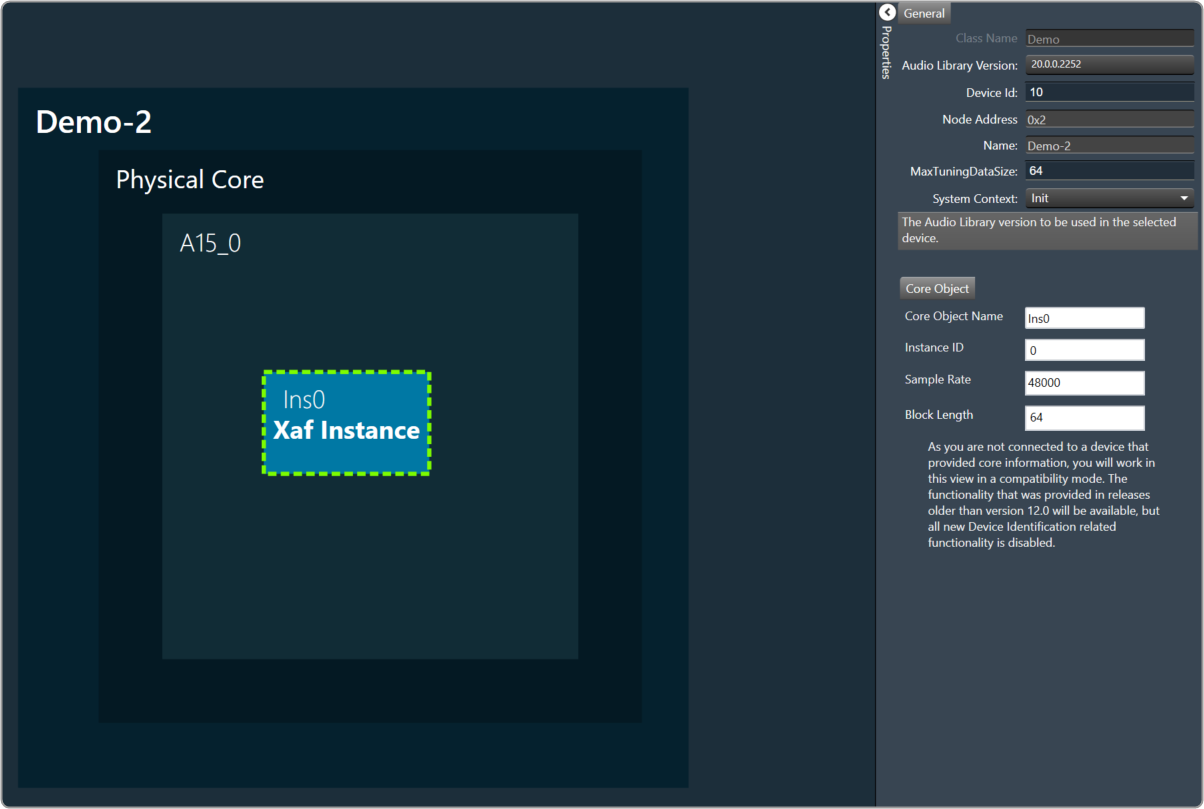Screen dimensions: 1204x809
Task: Edit the Sample Rate field 48000
Action: pyautogui.click(x=1085, y=383)
